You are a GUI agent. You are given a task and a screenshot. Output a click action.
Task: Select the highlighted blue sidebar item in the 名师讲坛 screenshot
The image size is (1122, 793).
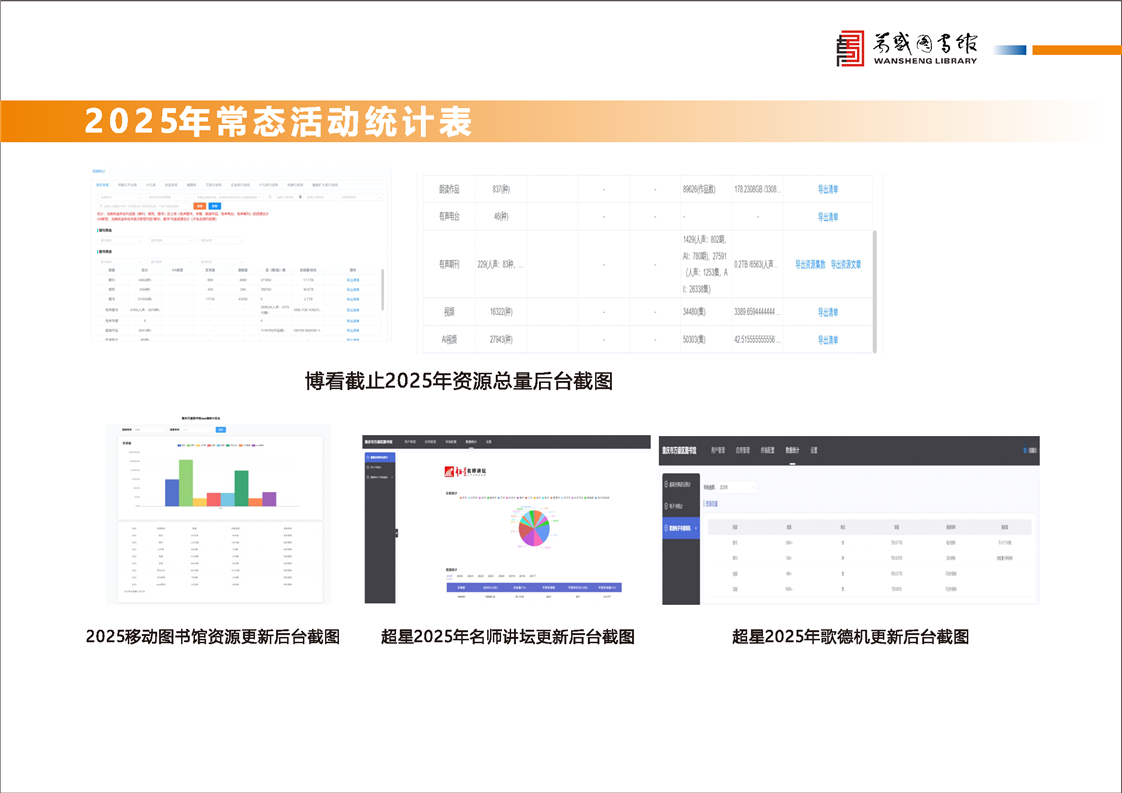click(380, 457)
